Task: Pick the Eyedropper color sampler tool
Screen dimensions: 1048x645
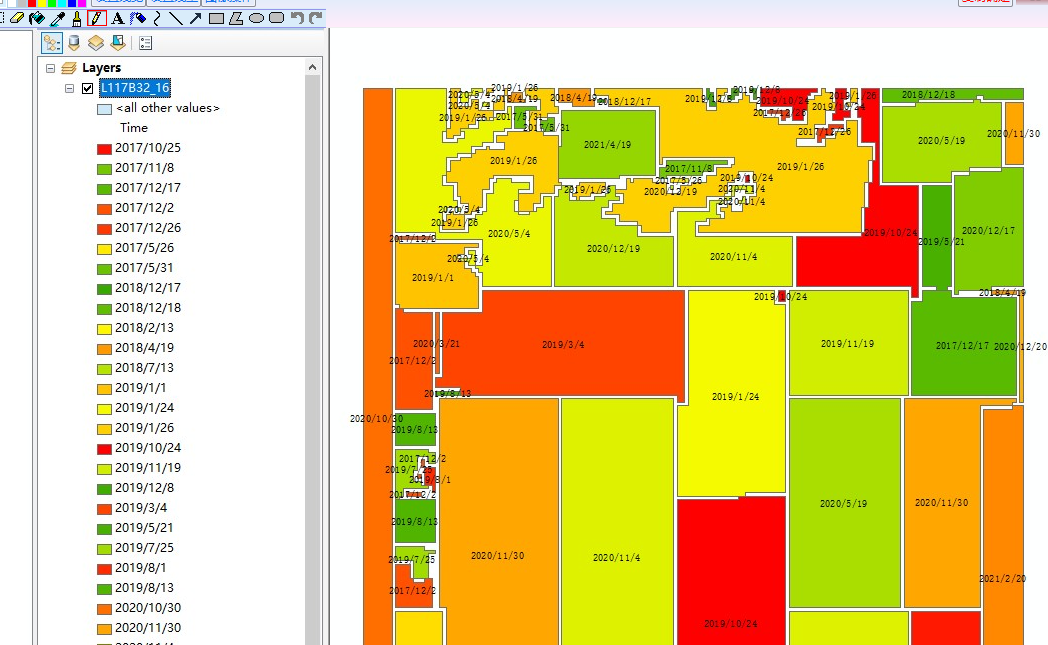Action: click(58, 18)
